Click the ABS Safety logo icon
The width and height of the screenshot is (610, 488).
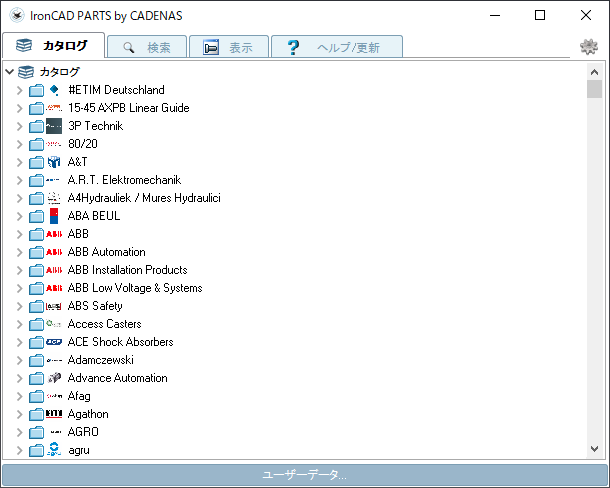pyautogui.click(x=54, y=306)
